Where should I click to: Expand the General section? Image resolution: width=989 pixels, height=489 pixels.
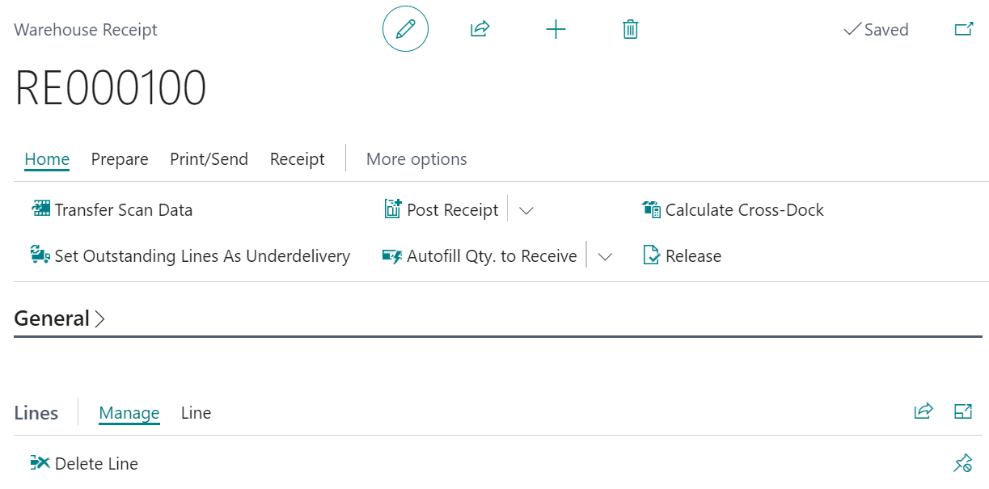(x=60, y=319)
